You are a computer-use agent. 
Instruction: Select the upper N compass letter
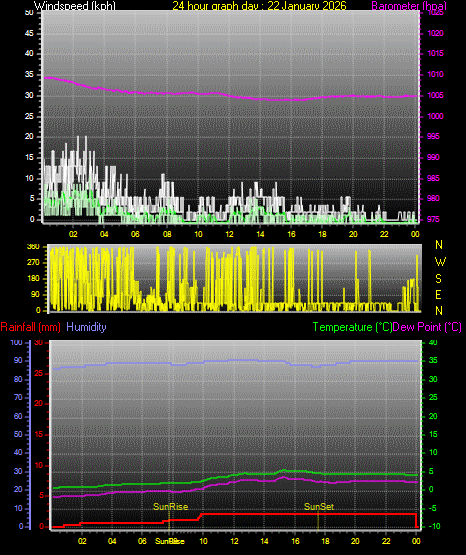439,245
